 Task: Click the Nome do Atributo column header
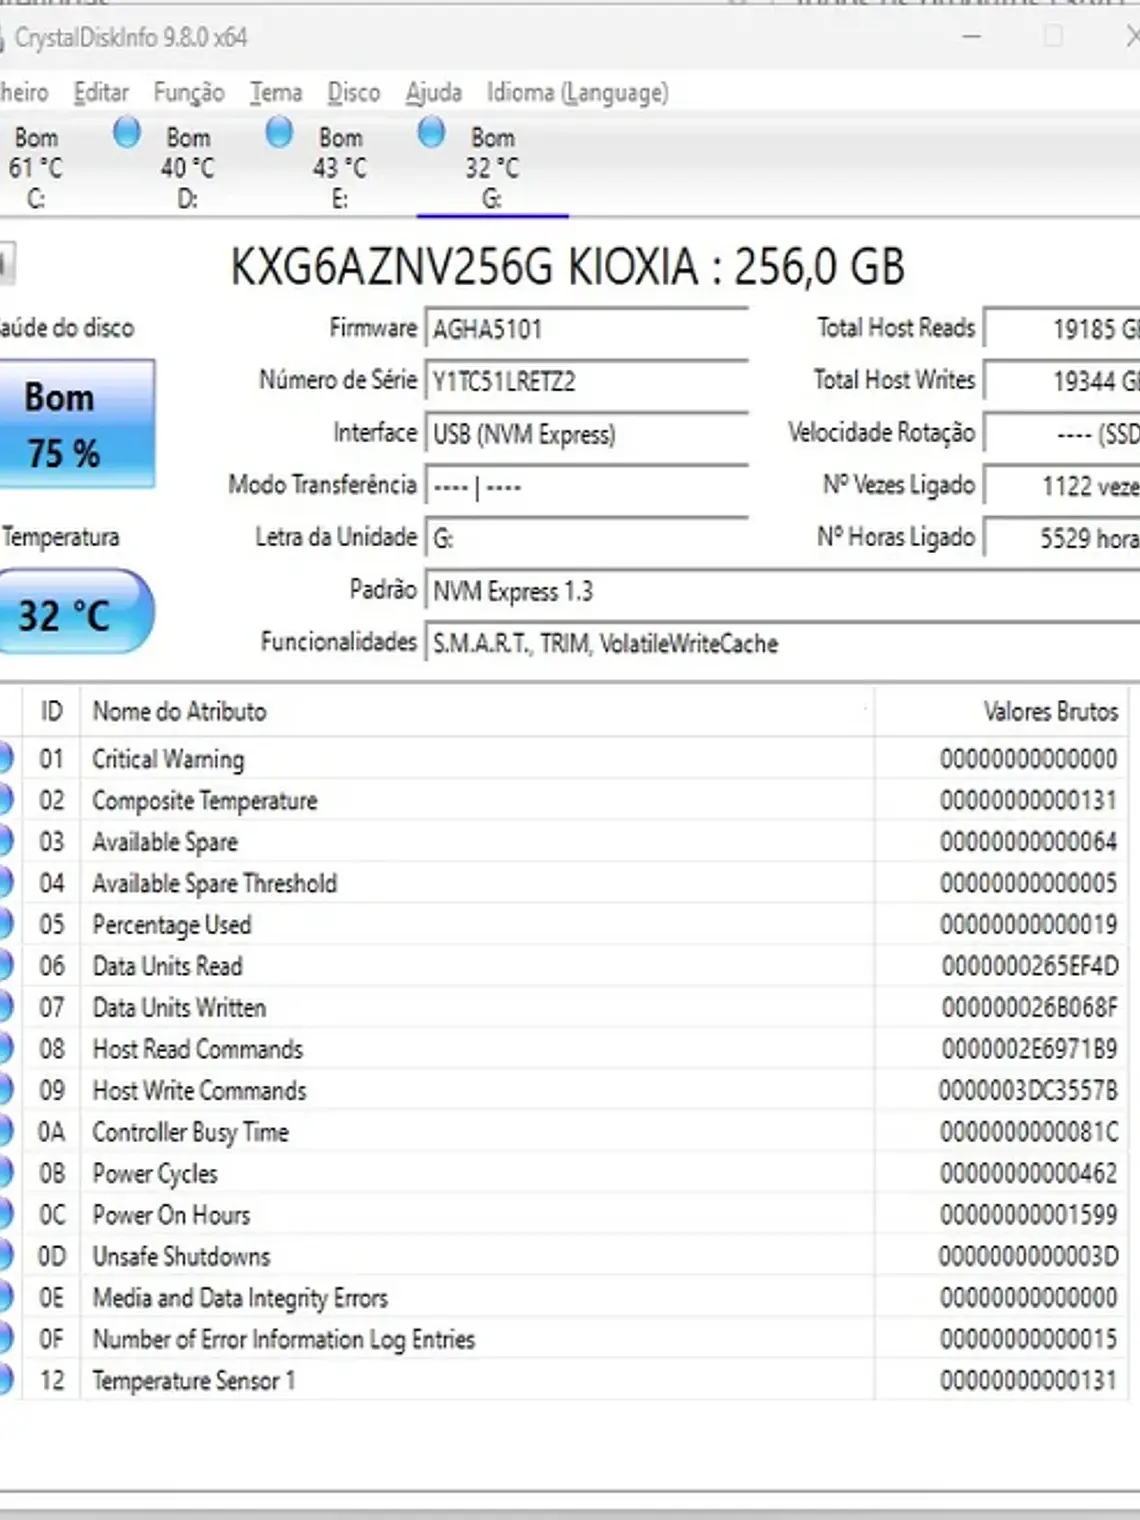tap(477, 711)
